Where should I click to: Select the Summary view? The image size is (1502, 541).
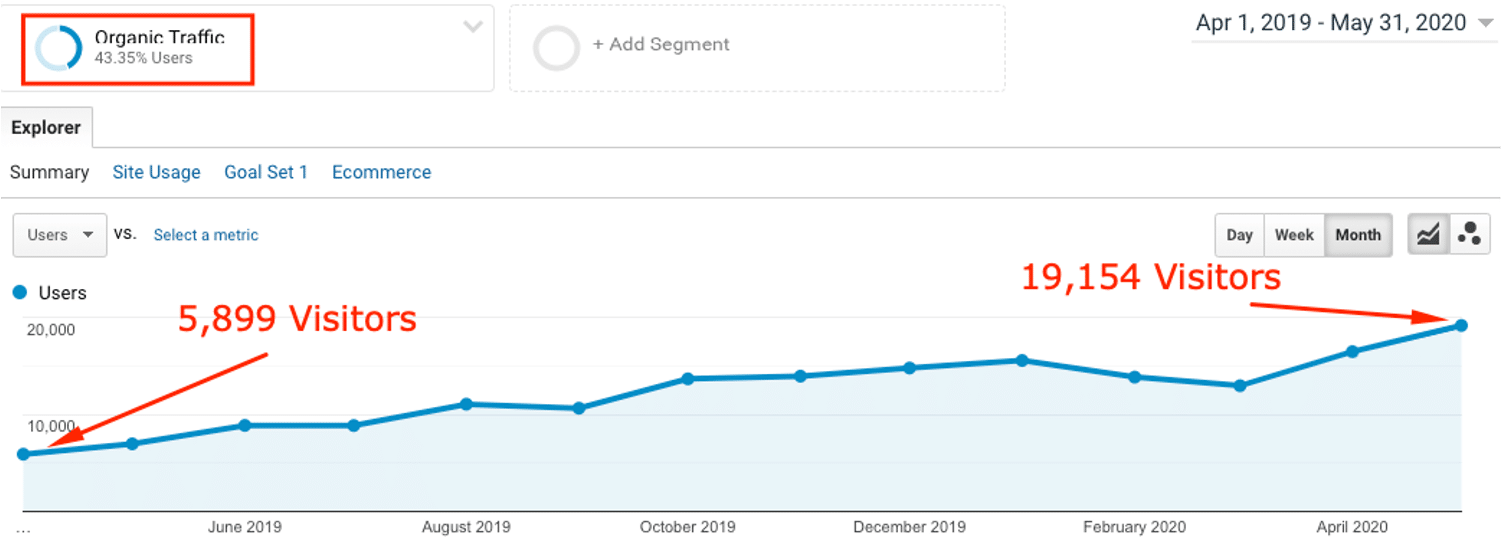coord(49,172)
